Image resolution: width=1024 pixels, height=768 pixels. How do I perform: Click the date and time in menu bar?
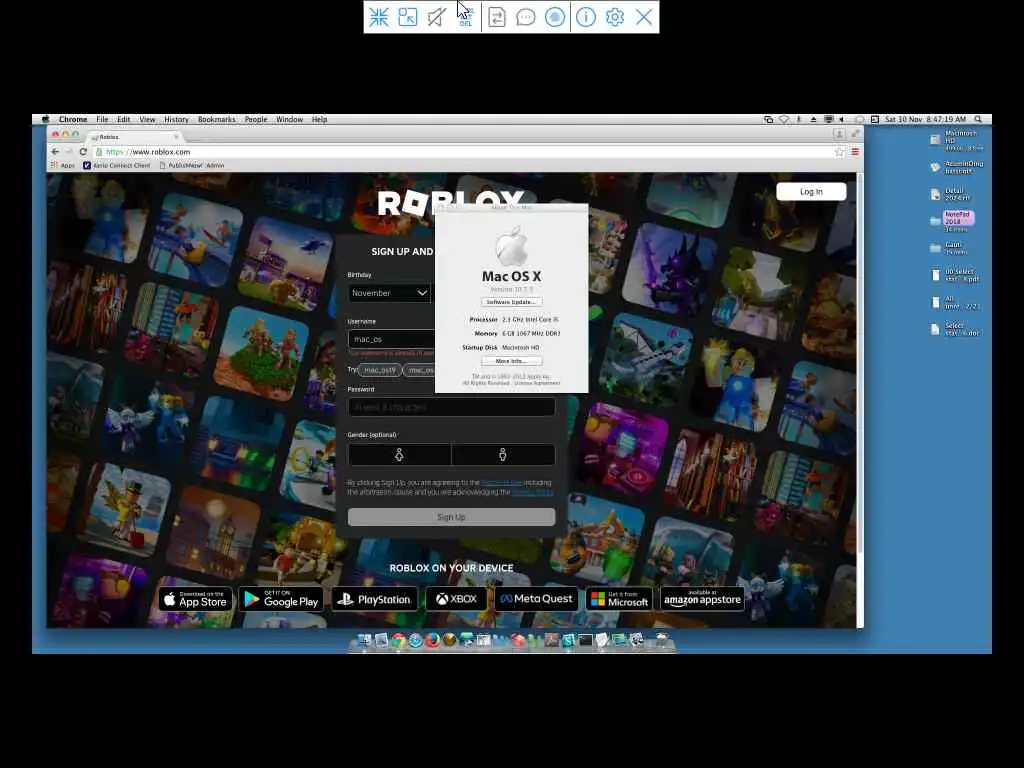click(925, 120)
